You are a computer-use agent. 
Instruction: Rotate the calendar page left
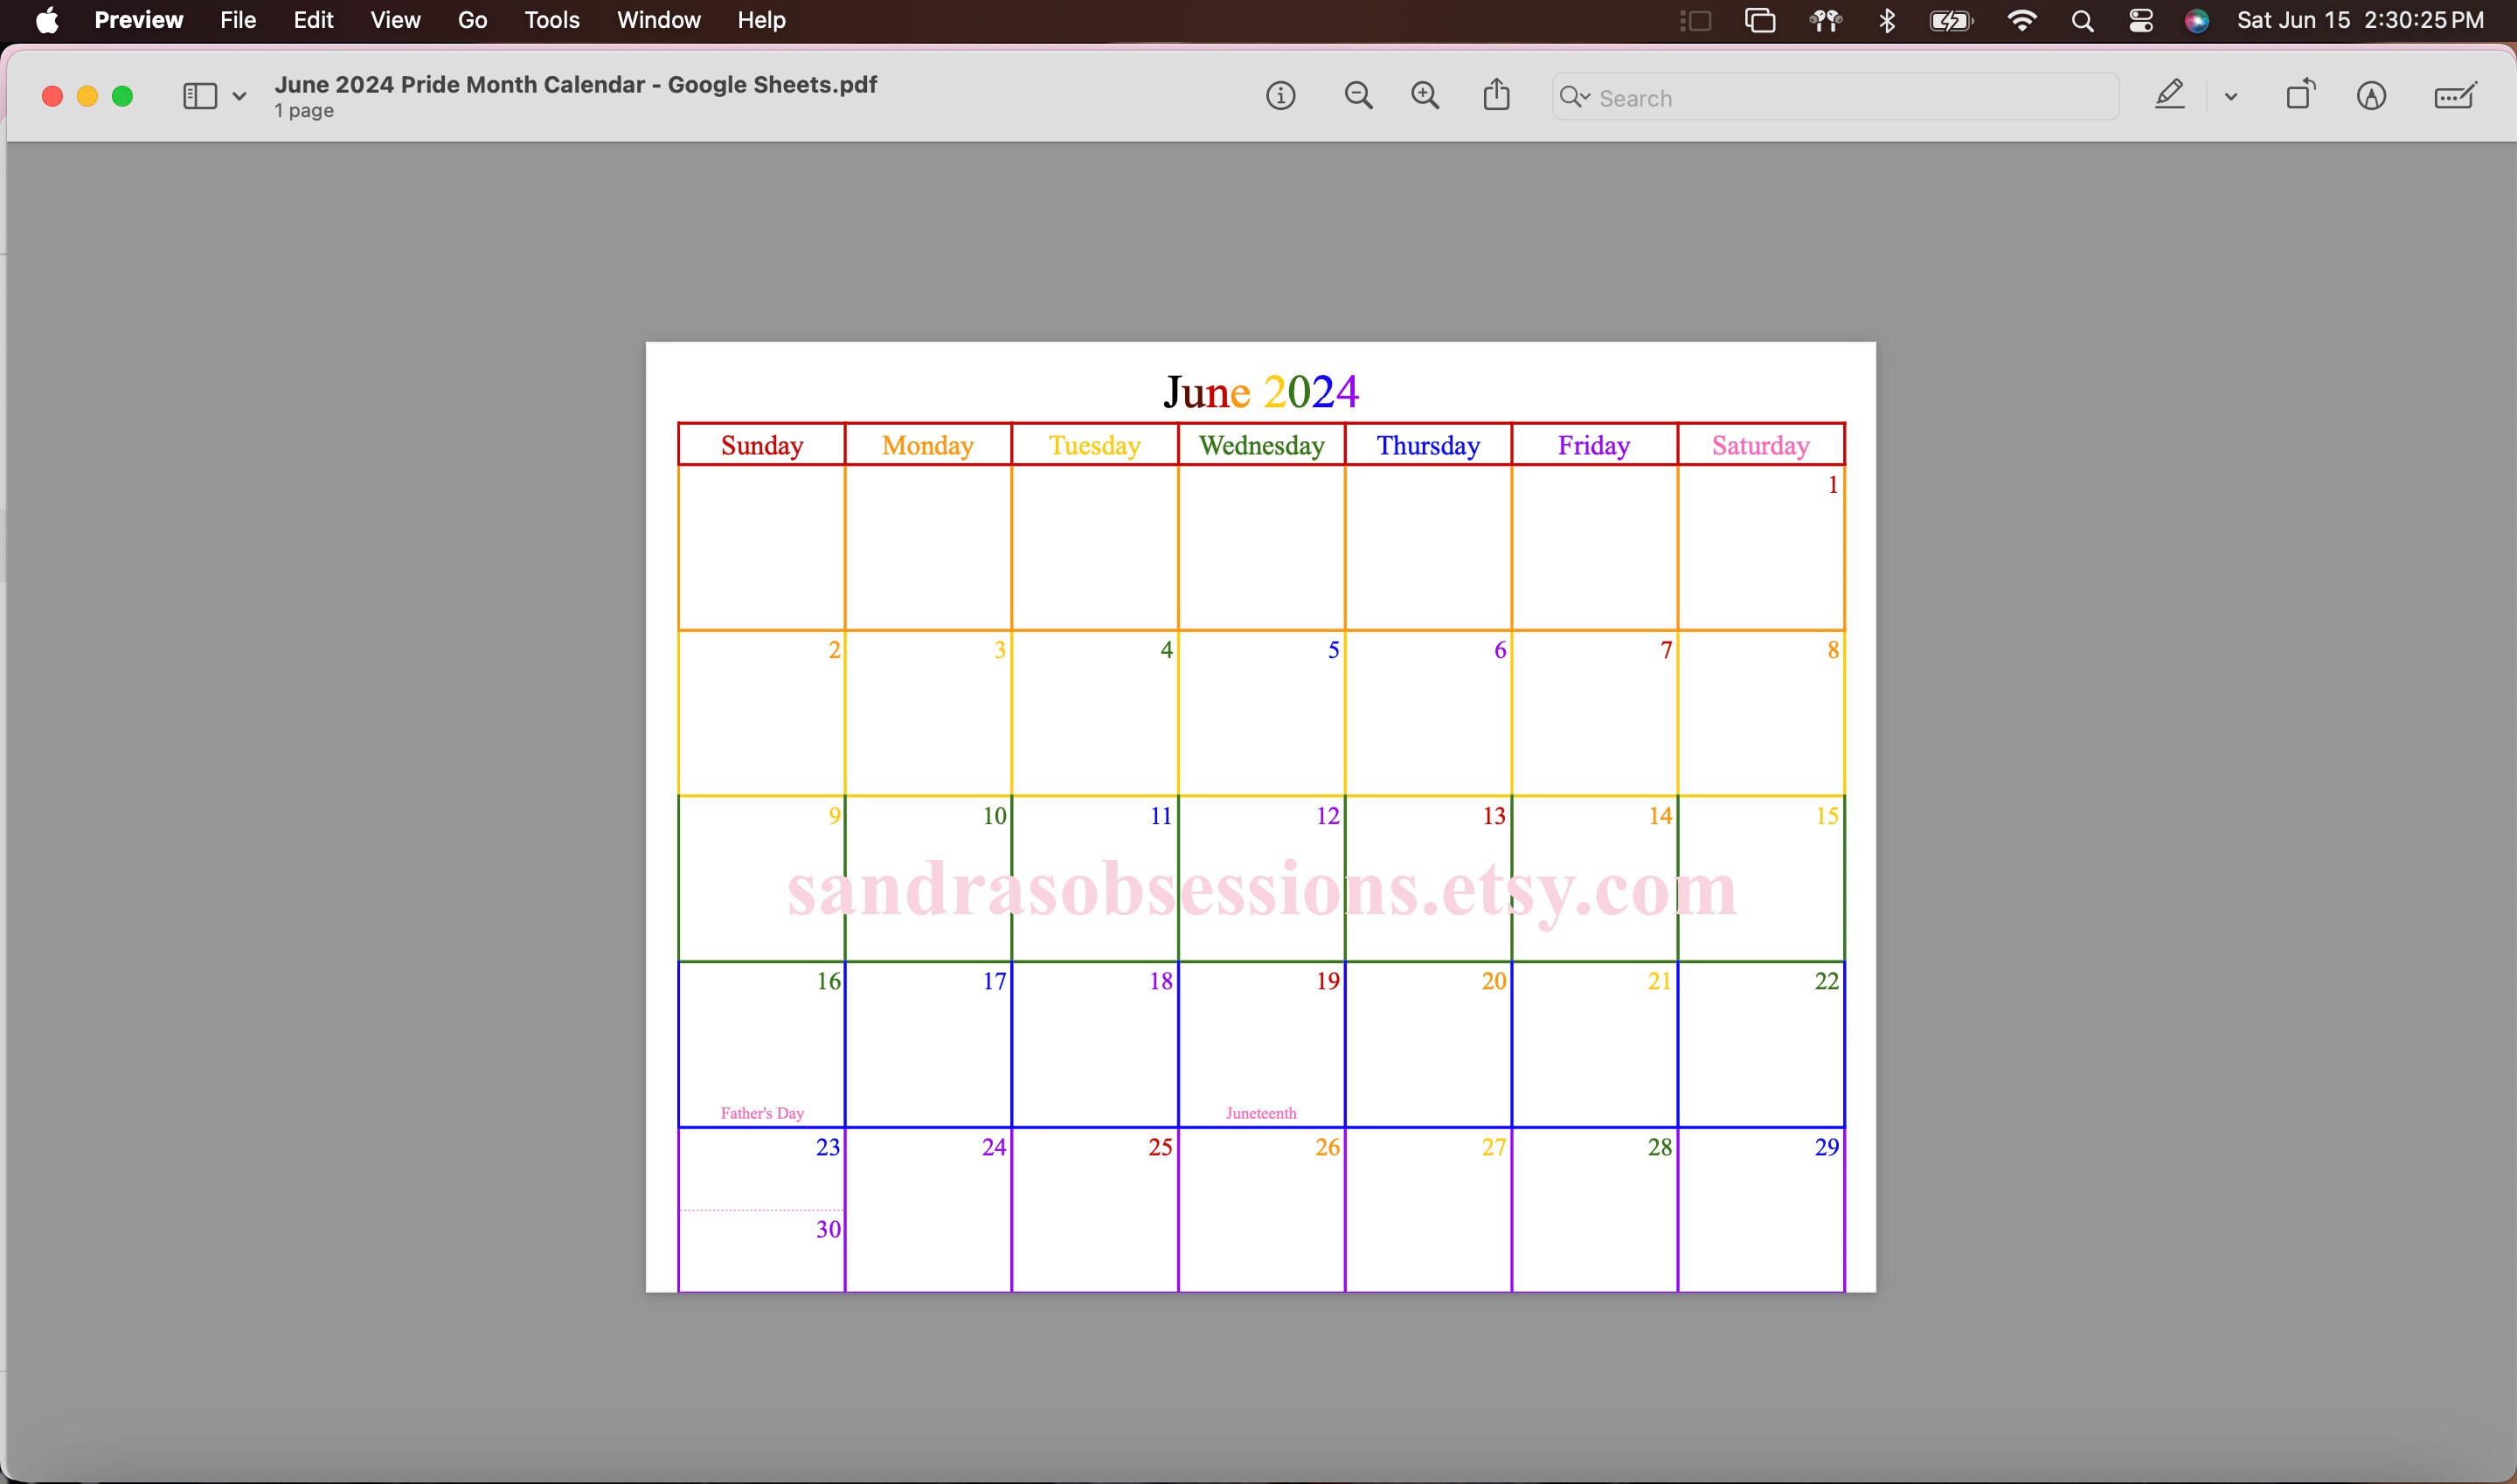click(2300, 95)
